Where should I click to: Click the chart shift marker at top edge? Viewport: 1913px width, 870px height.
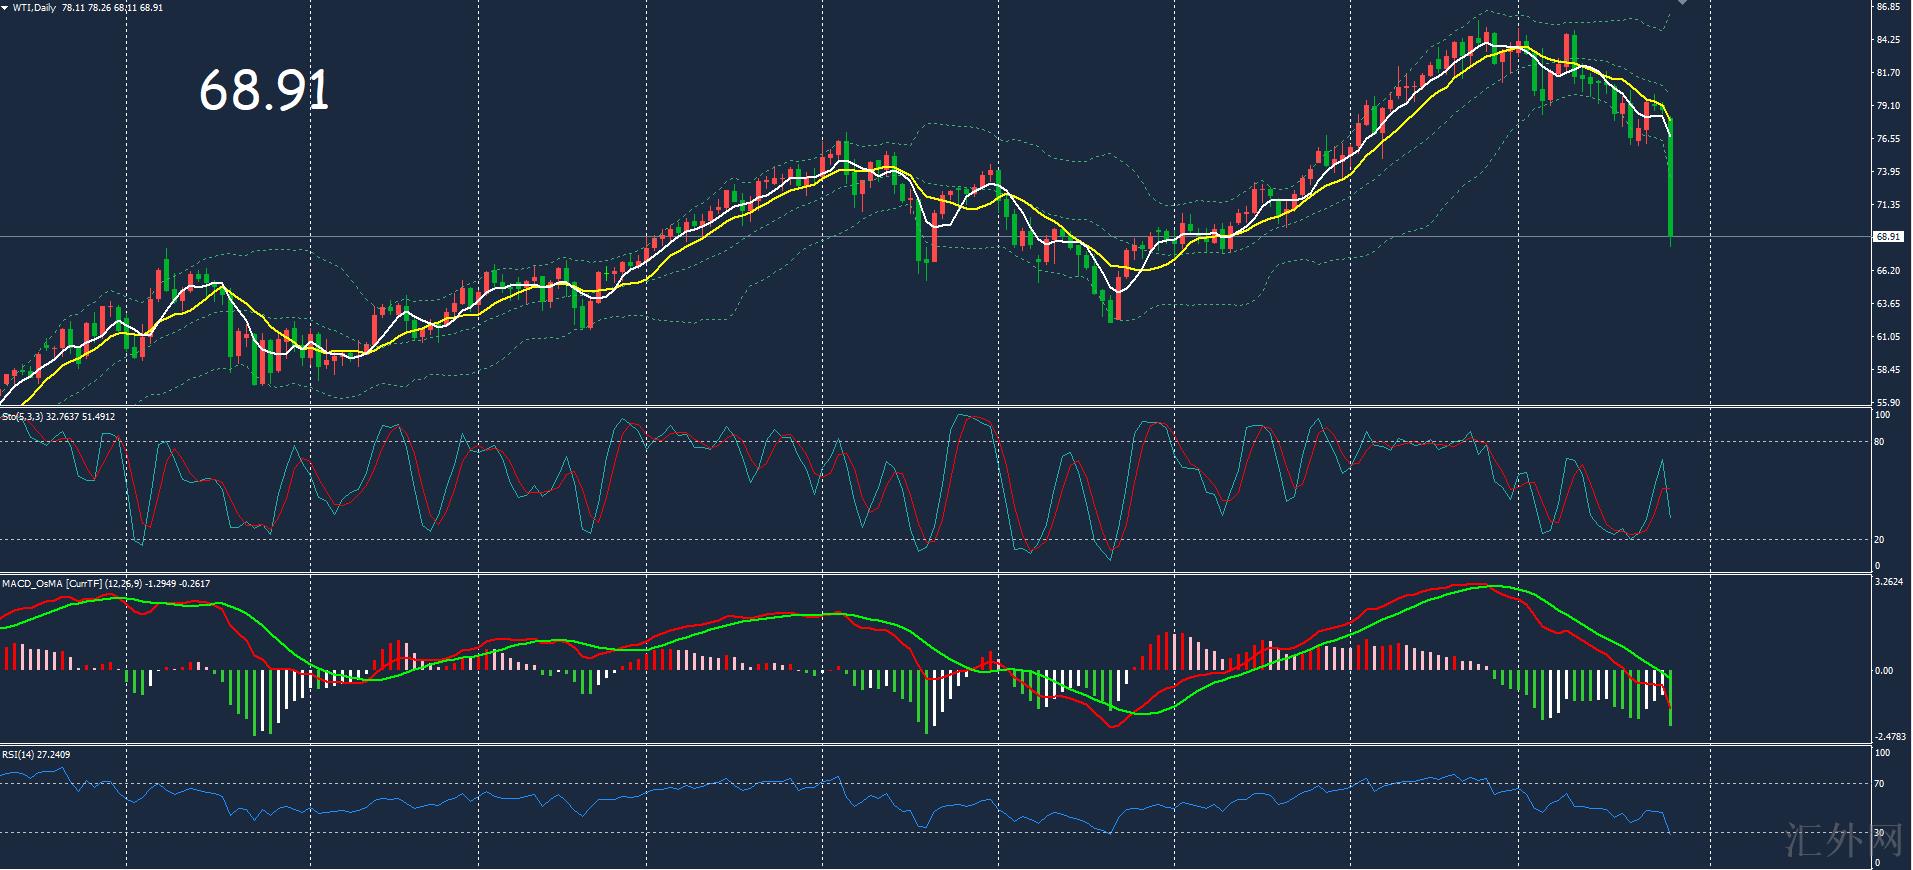(1682, 3)
